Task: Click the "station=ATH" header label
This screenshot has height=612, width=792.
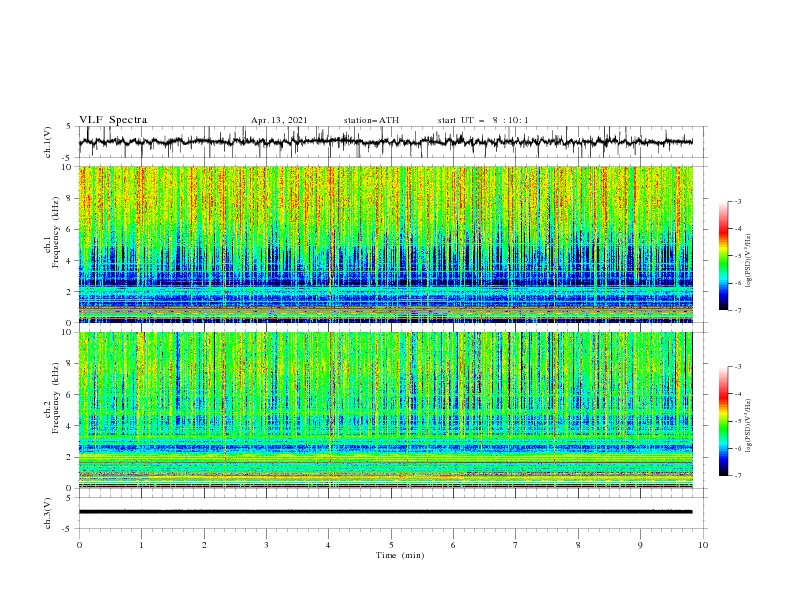Action: pos(371,120)
